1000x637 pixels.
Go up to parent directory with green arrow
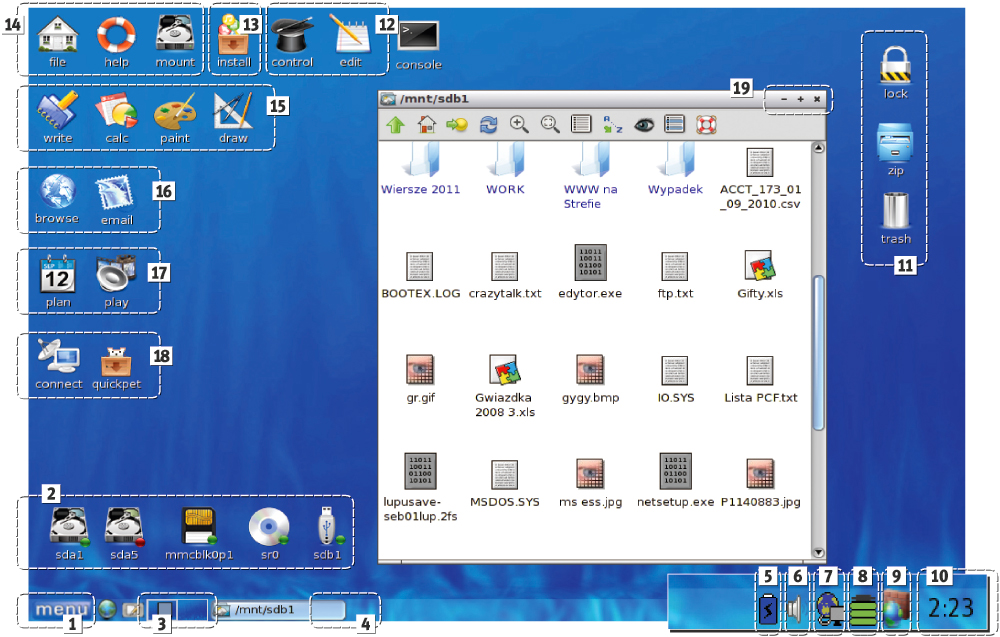[x=396, y=123]
